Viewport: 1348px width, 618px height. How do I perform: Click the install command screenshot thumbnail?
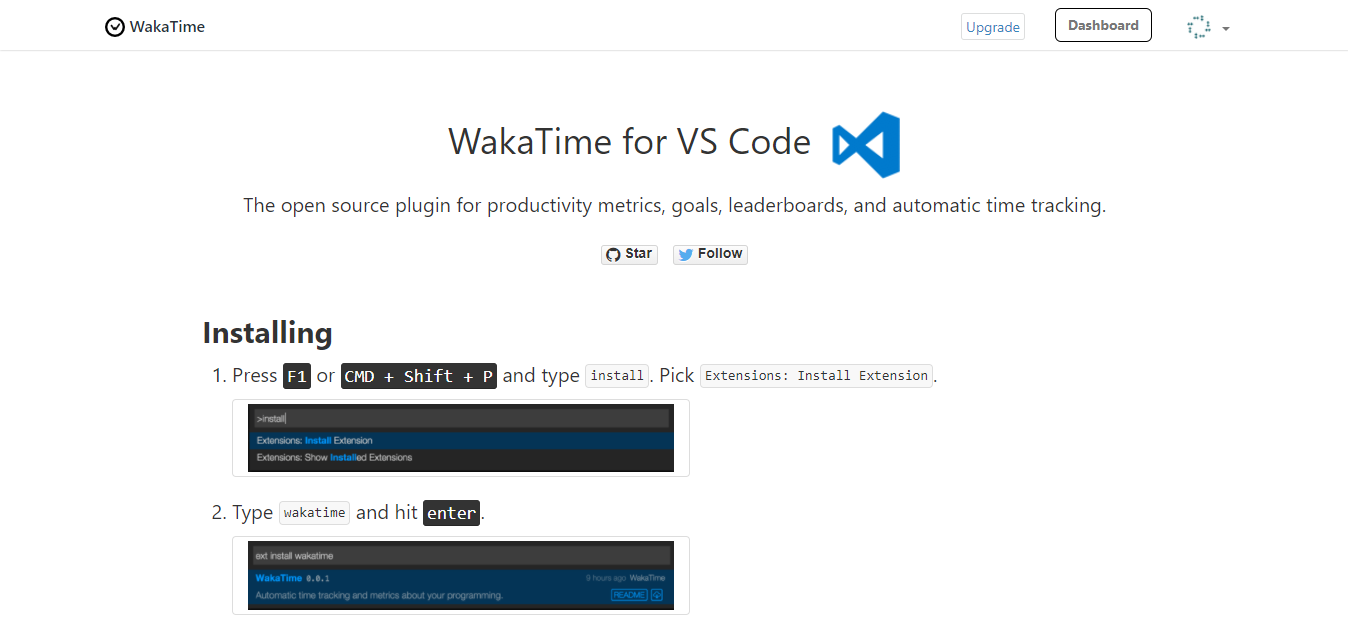coord(460,438)
